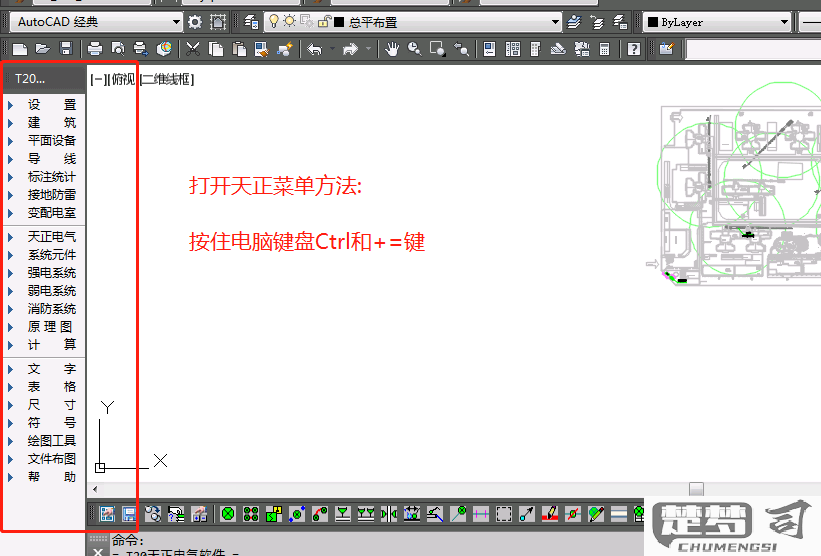Expand the 平面设备 menu triangle
Image resolution: width=821 pixels, height=556 pixels.
point(10,141)
